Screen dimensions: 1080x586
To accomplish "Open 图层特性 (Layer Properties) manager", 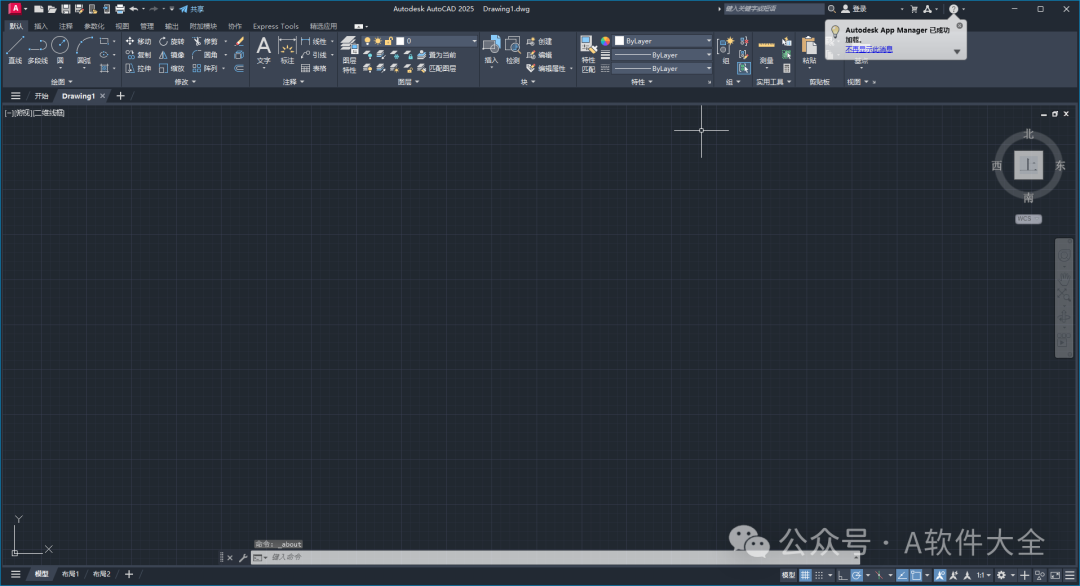I will (349, 54).
